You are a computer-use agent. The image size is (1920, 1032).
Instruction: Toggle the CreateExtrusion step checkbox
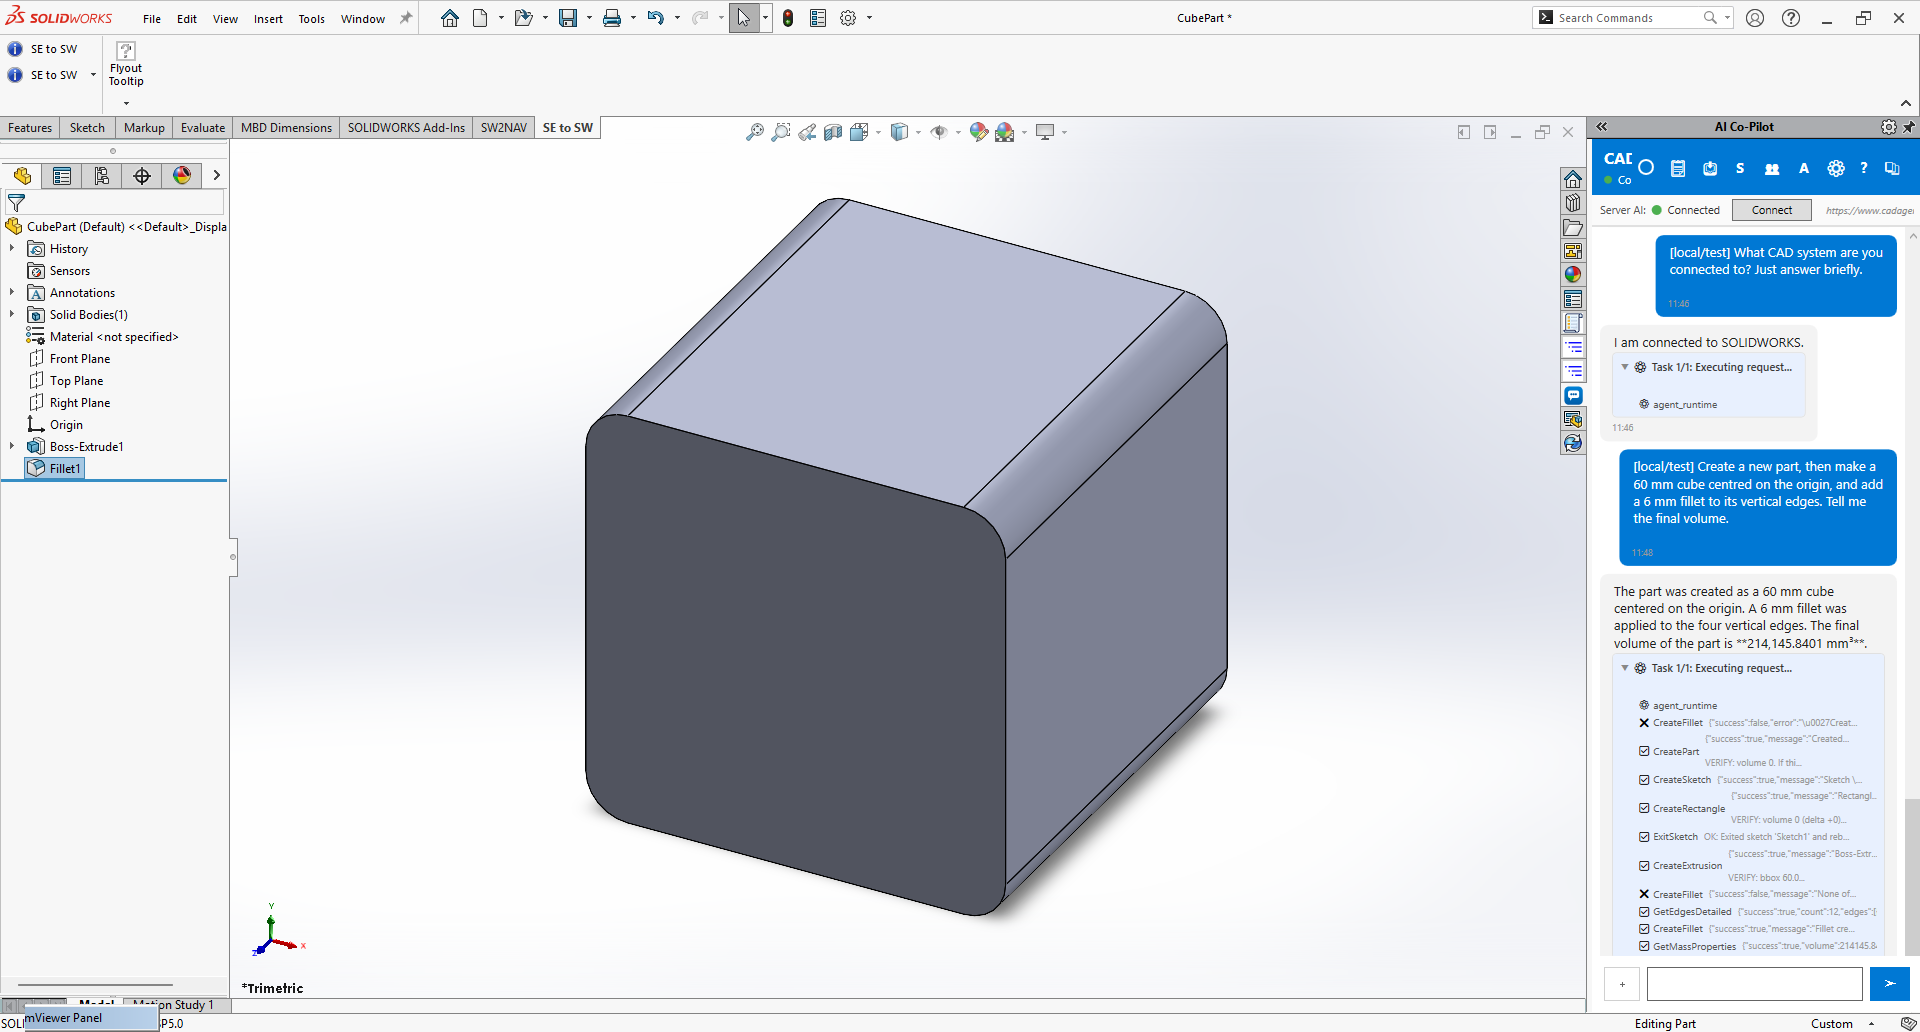1644,866
